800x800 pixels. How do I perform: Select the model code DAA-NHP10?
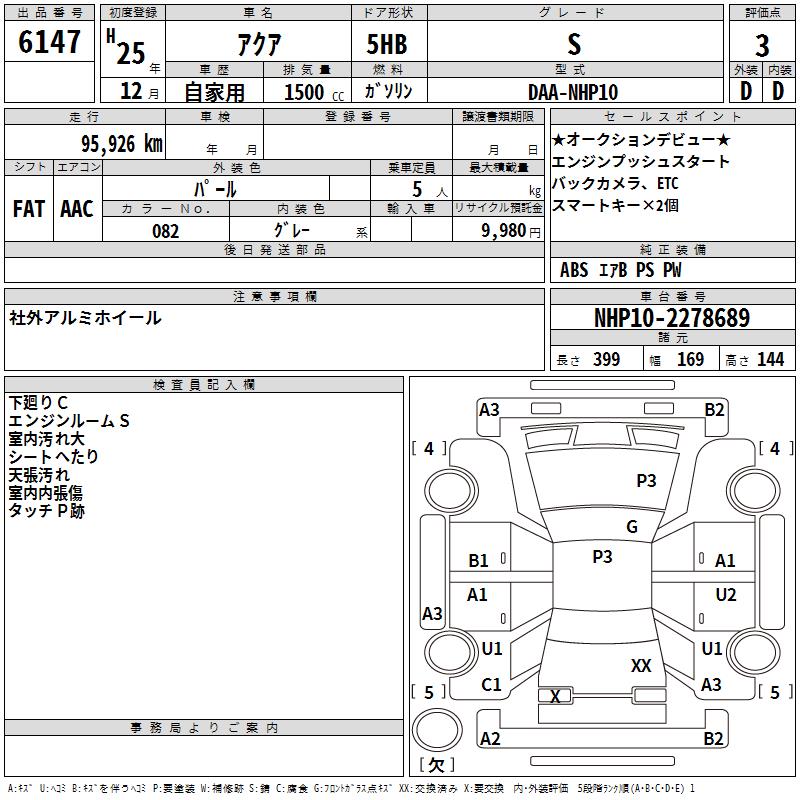tap(573, 92)
